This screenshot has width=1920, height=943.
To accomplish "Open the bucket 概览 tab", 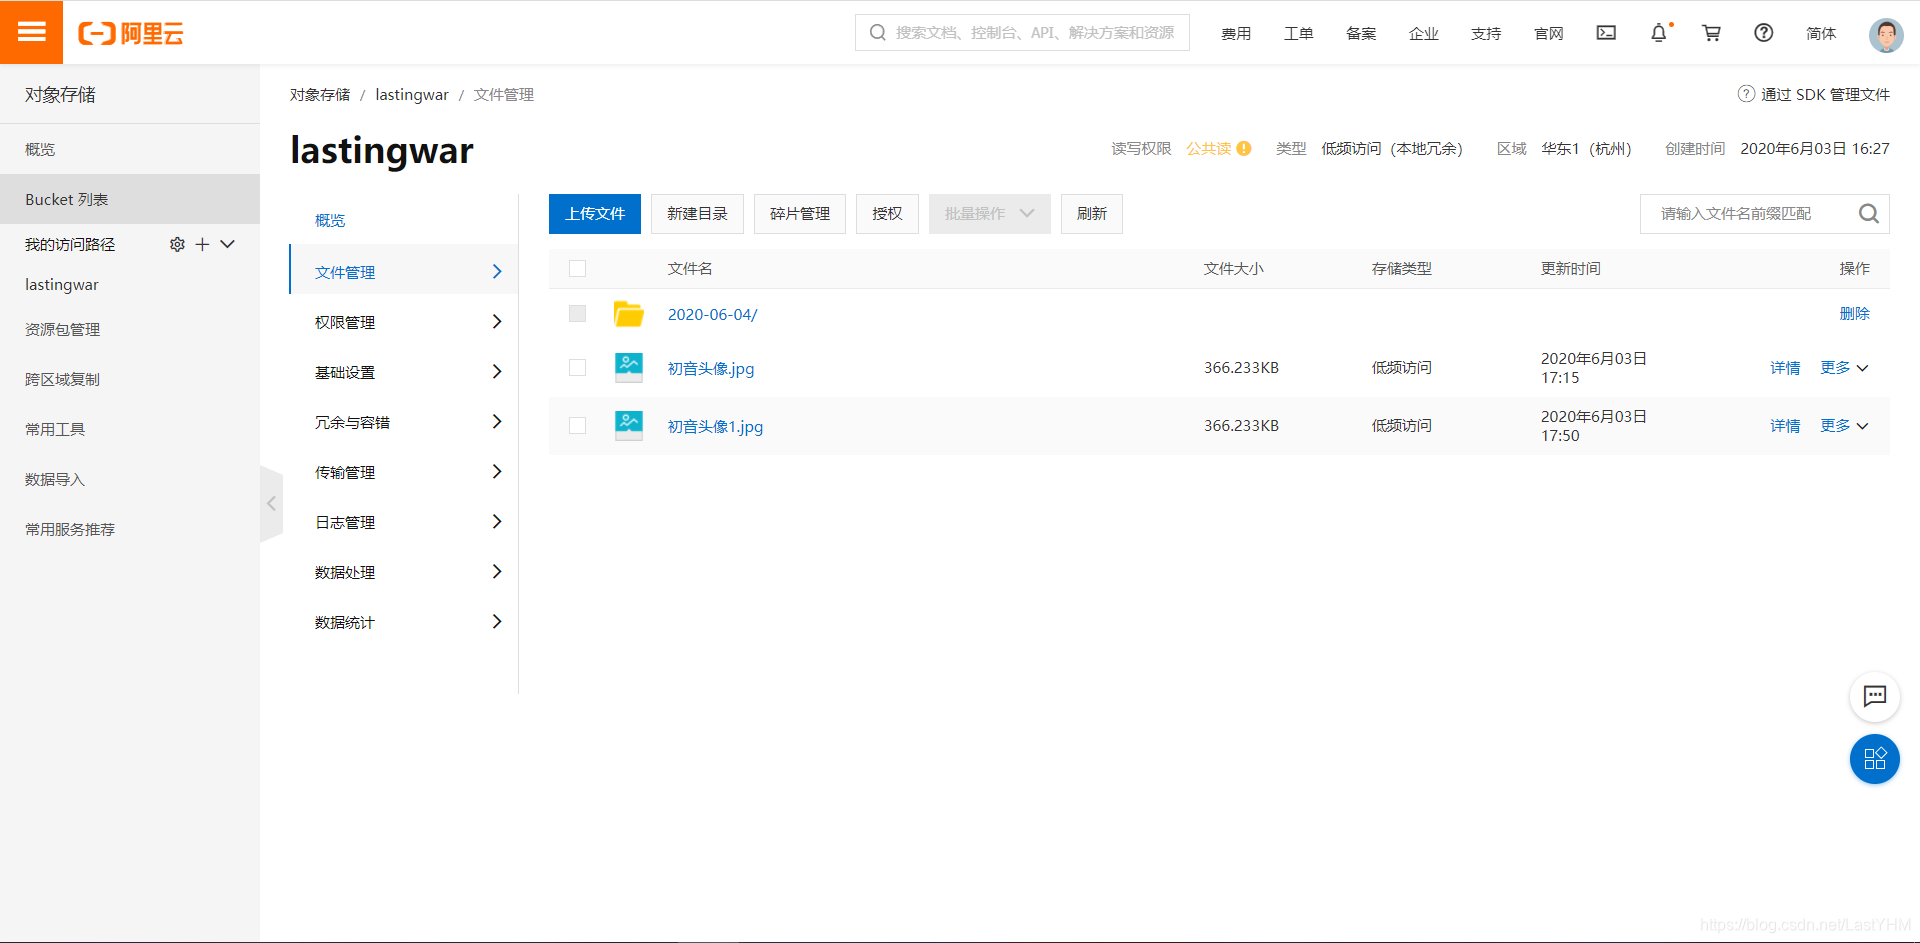I will click(x=330, y=220).
